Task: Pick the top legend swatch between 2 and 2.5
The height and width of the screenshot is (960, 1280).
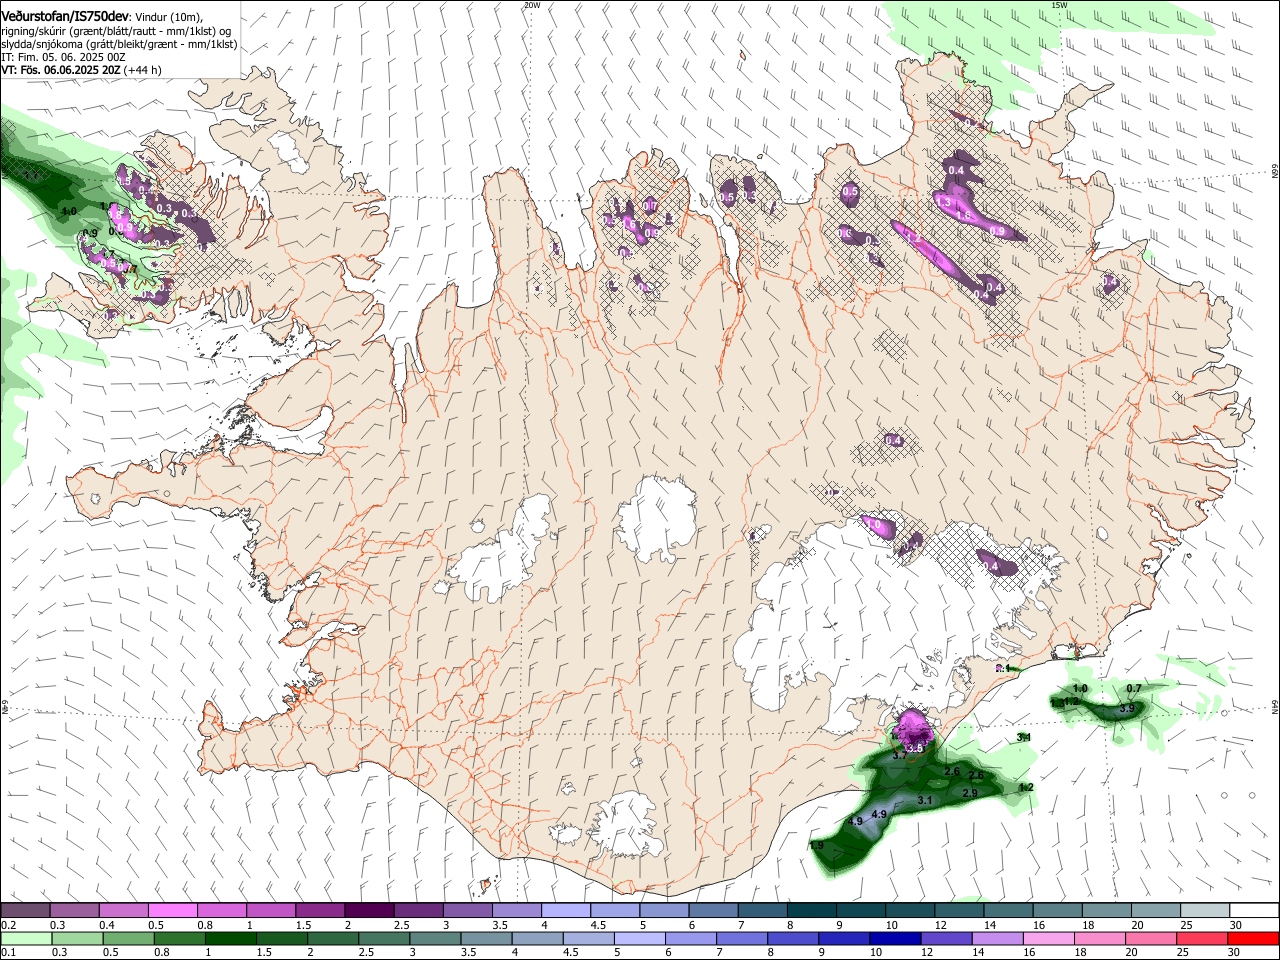Action: point(369,910)
